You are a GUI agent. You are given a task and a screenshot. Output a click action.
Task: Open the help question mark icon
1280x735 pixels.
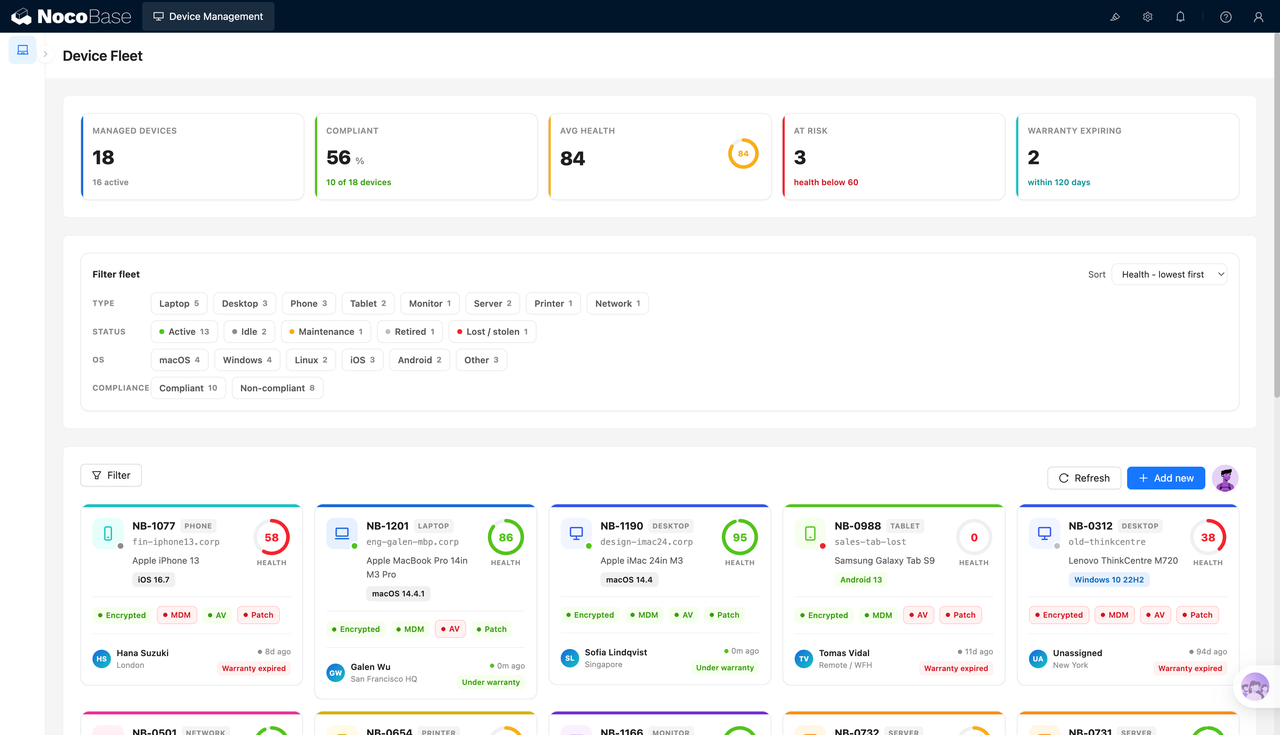click(x=1226, y=17)
